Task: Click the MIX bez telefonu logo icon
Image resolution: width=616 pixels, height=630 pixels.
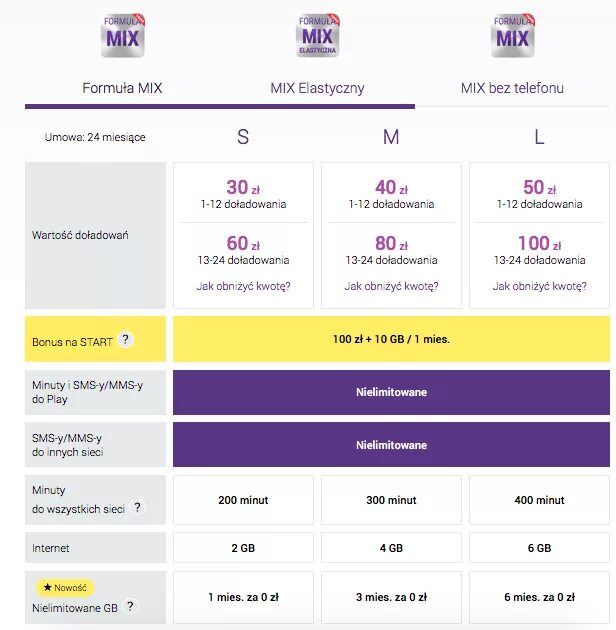Action: pyautogui.click(x=512, y=35)
